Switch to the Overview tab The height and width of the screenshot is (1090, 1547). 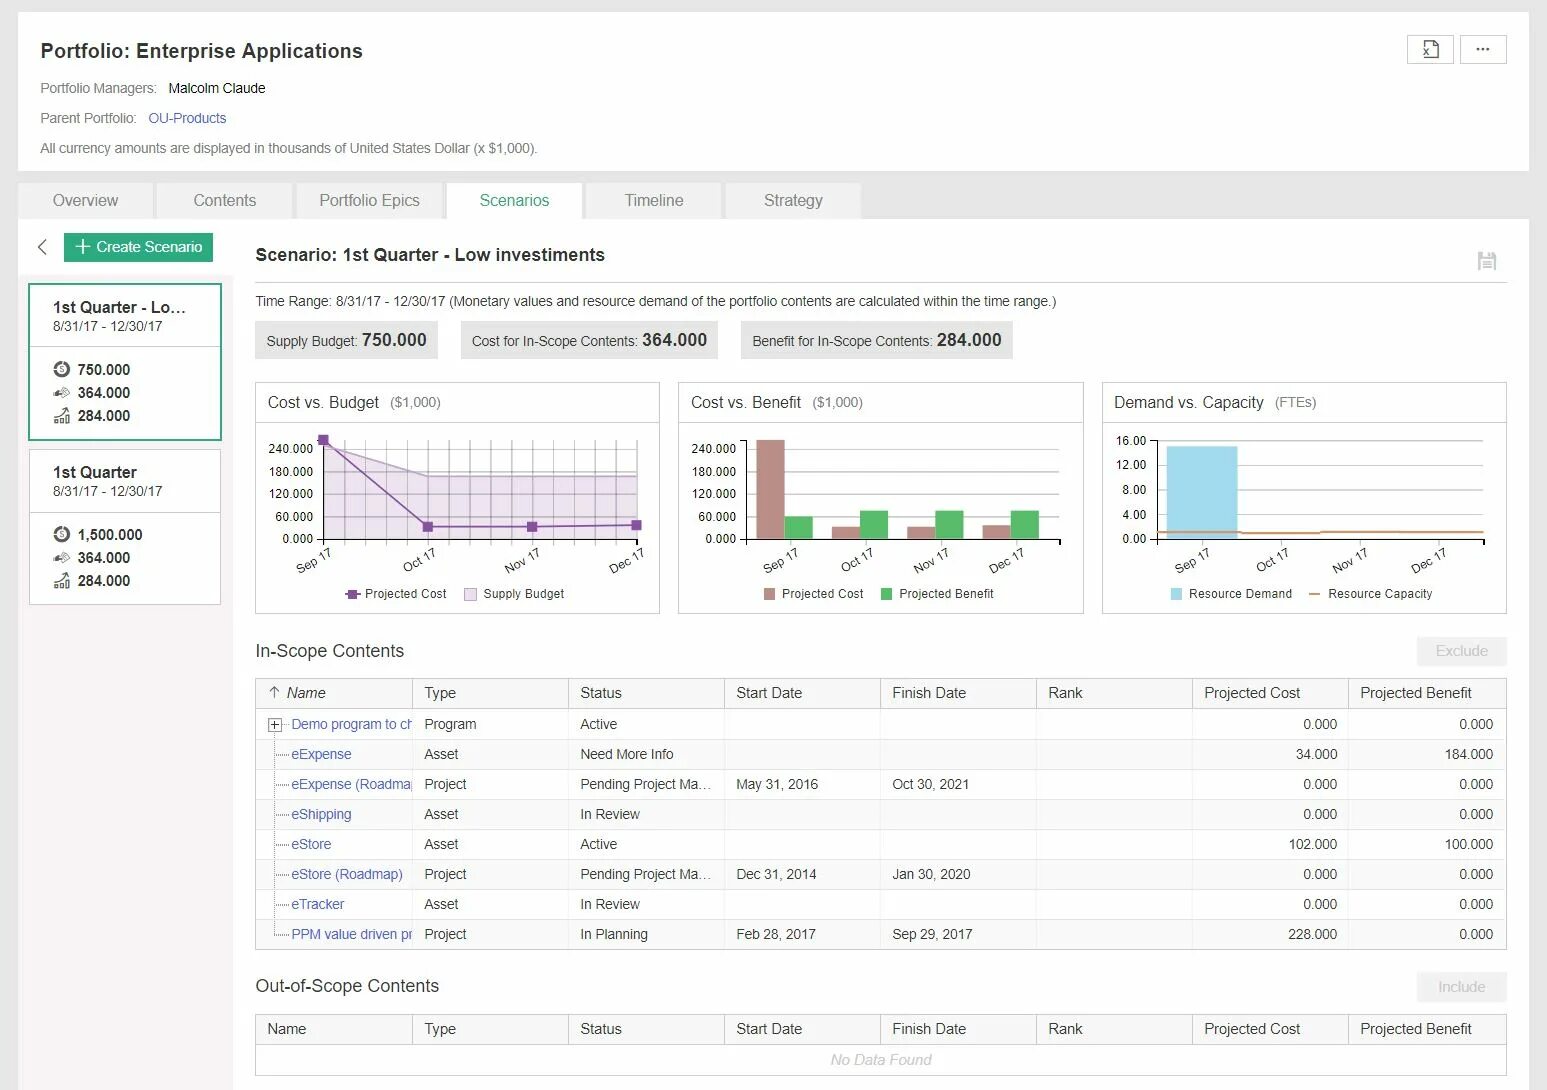click(85, 200)
